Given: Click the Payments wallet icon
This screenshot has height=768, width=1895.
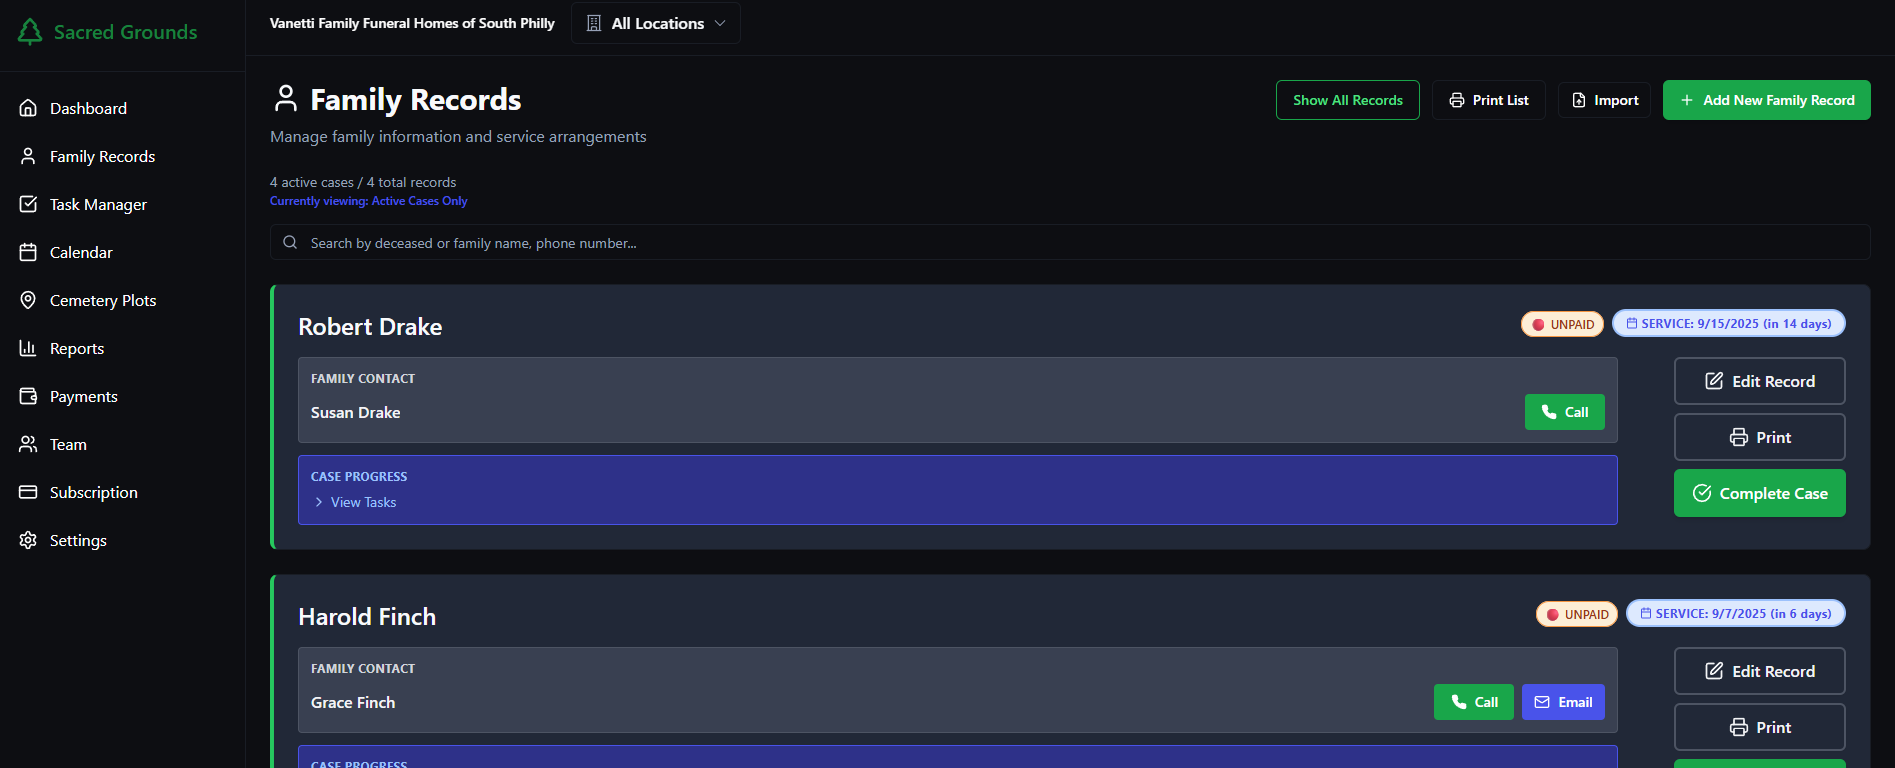Looking at the screenshot, I should coord(28,396).
